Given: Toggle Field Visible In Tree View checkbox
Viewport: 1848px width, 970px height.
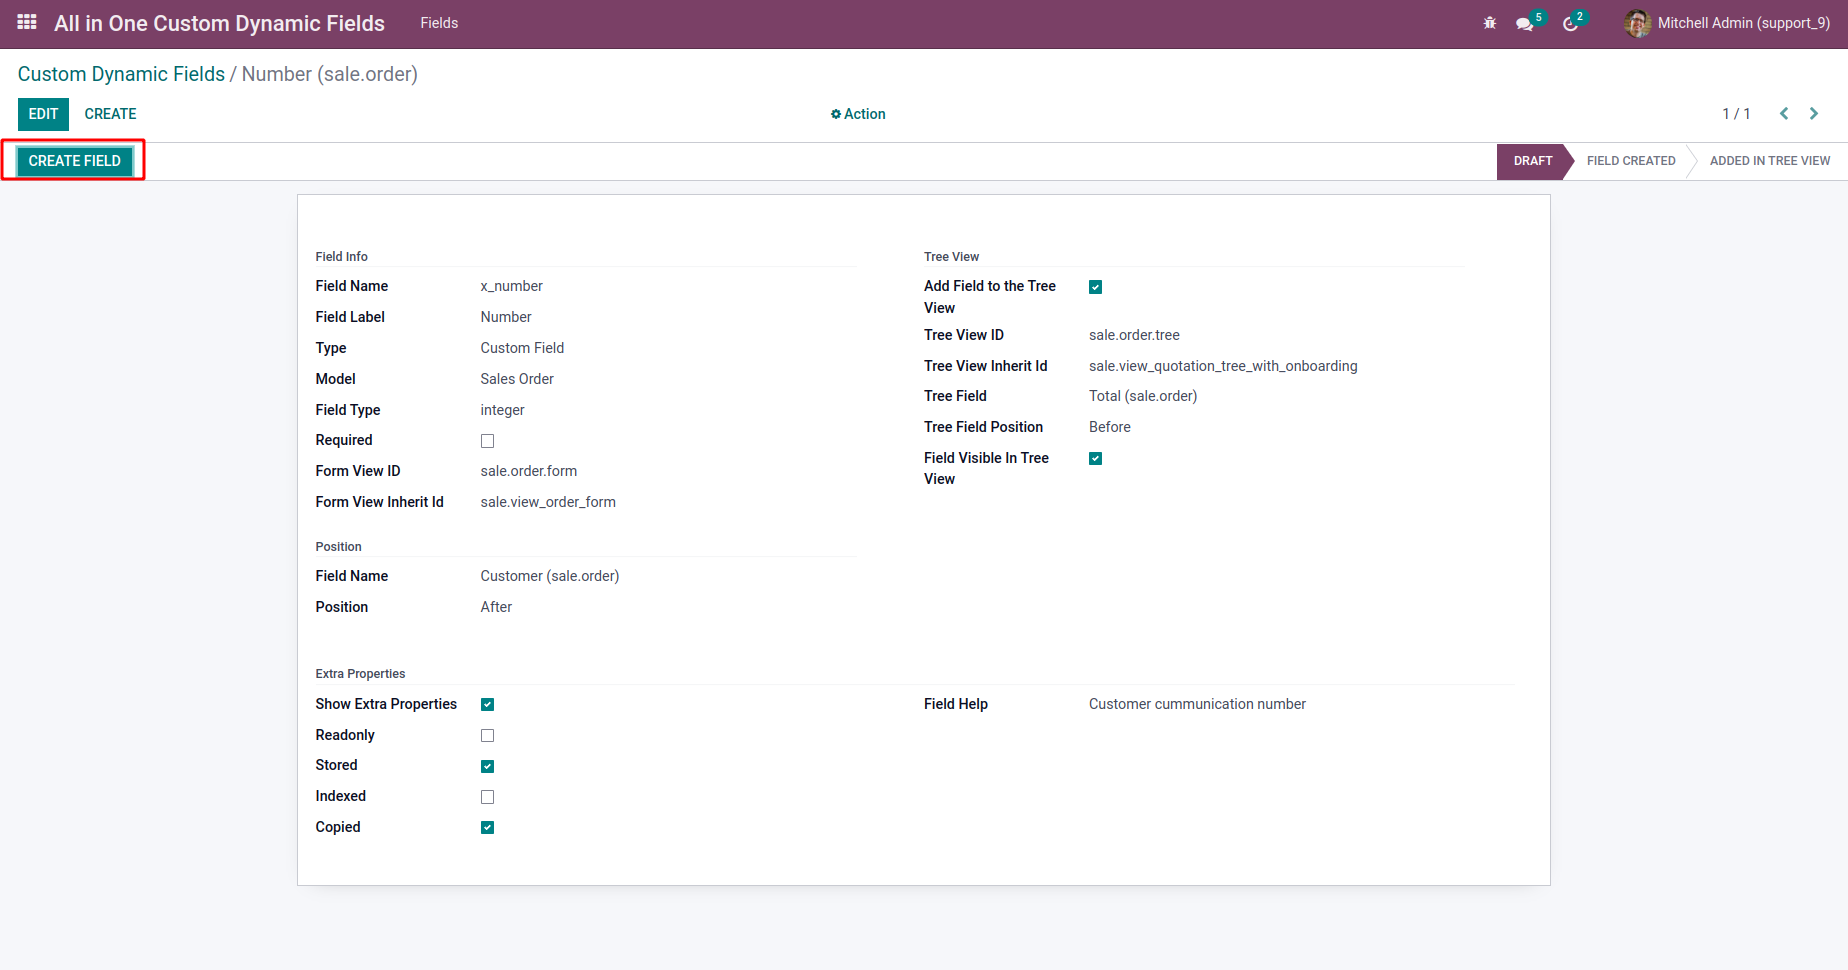Looking at the screenshot, I should tap(1096, 459).
